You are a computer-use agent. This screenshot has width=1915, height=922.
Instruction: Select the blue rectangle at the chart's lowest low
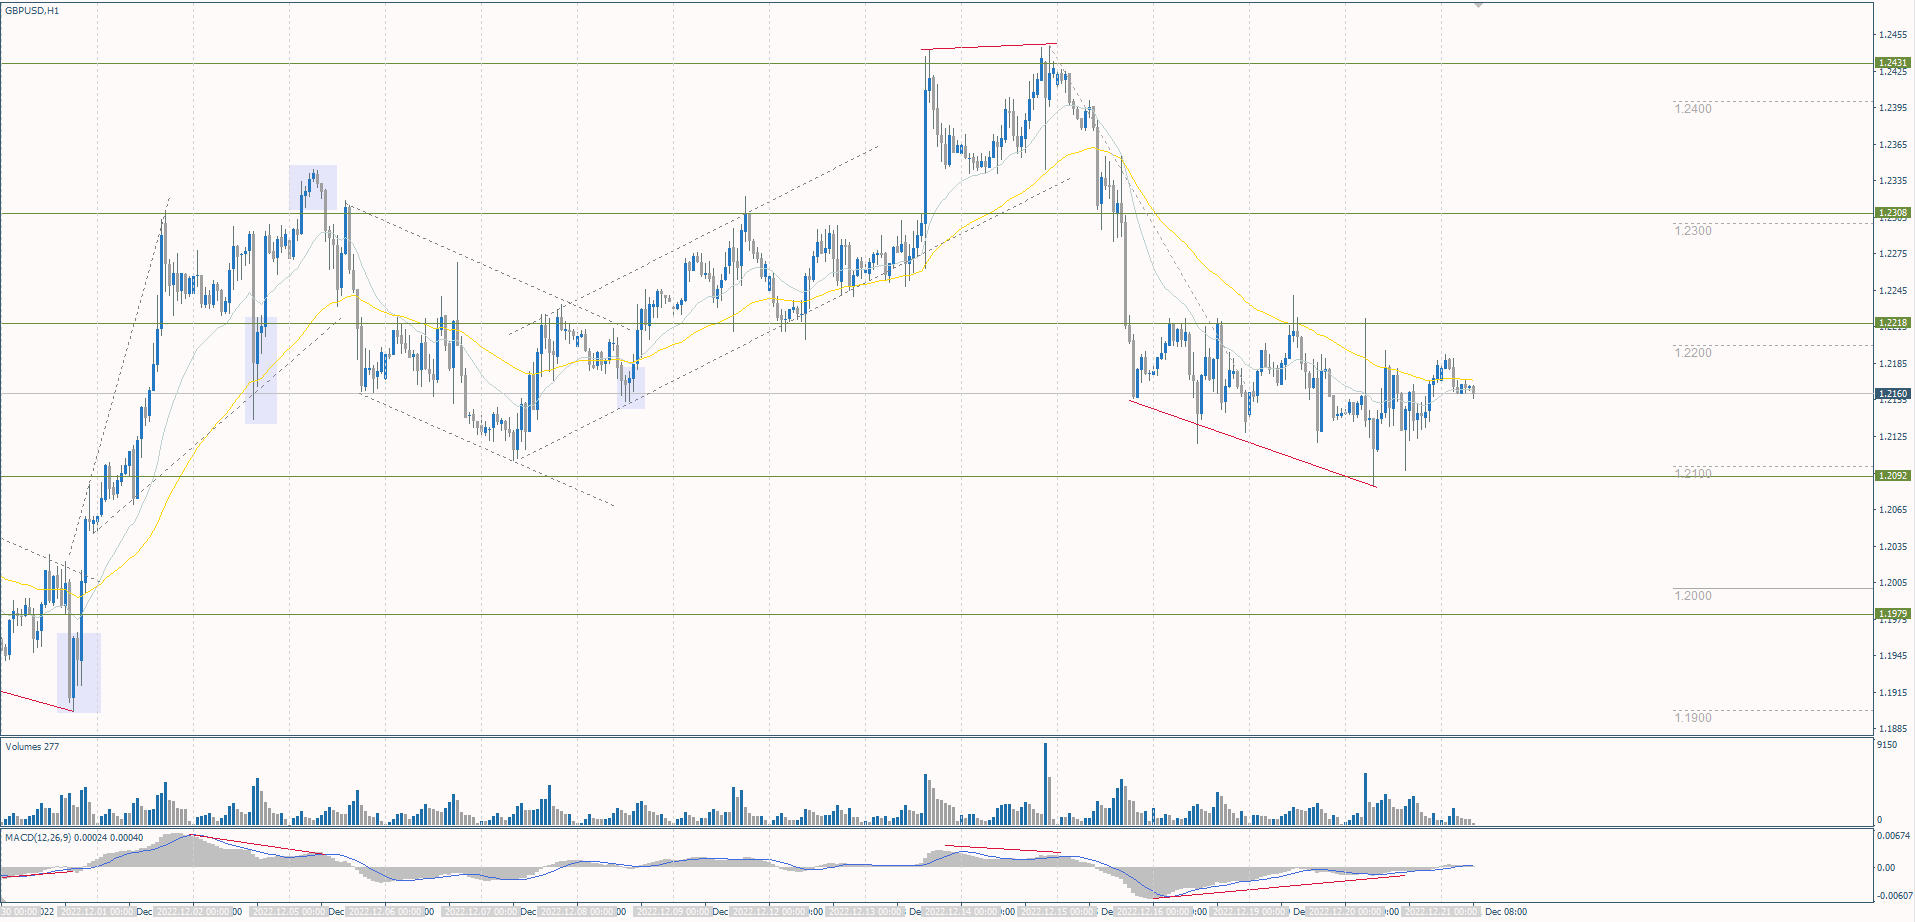click(79, 673)
